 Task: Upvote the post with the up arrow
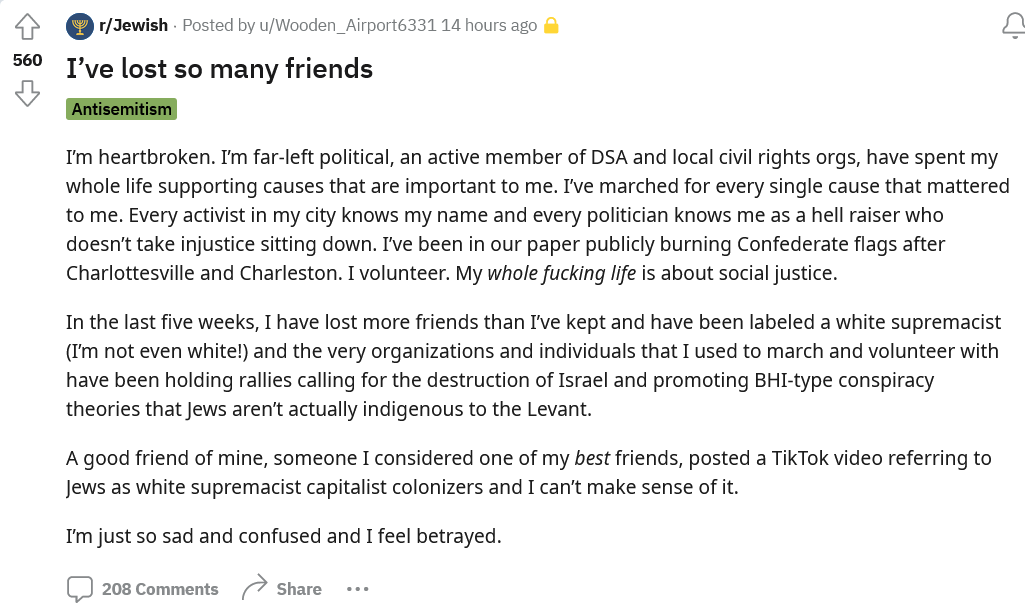click(27, 27)
